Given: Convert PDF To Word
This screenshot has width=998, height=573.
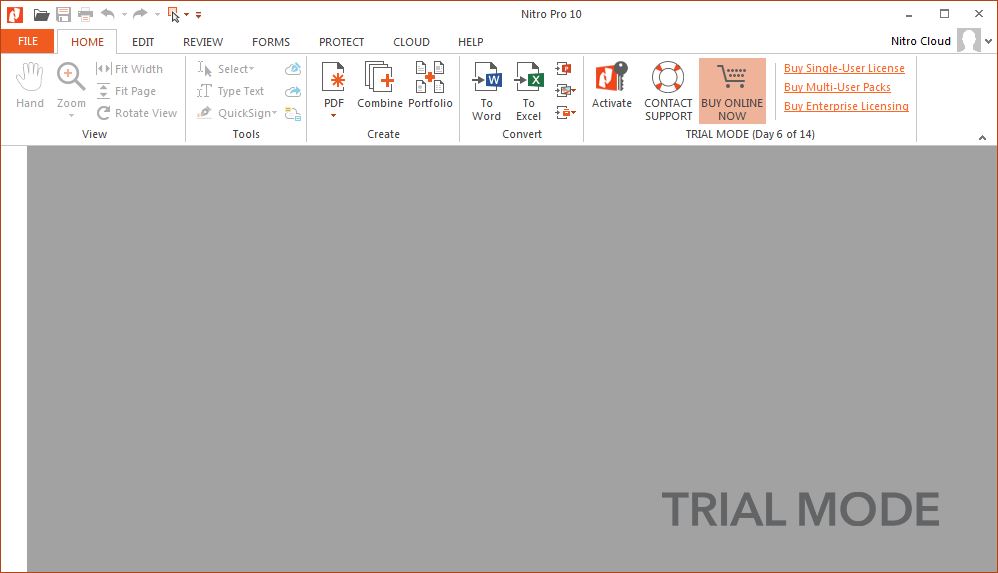Looking at the screenshot, I should tap(486, 91).
